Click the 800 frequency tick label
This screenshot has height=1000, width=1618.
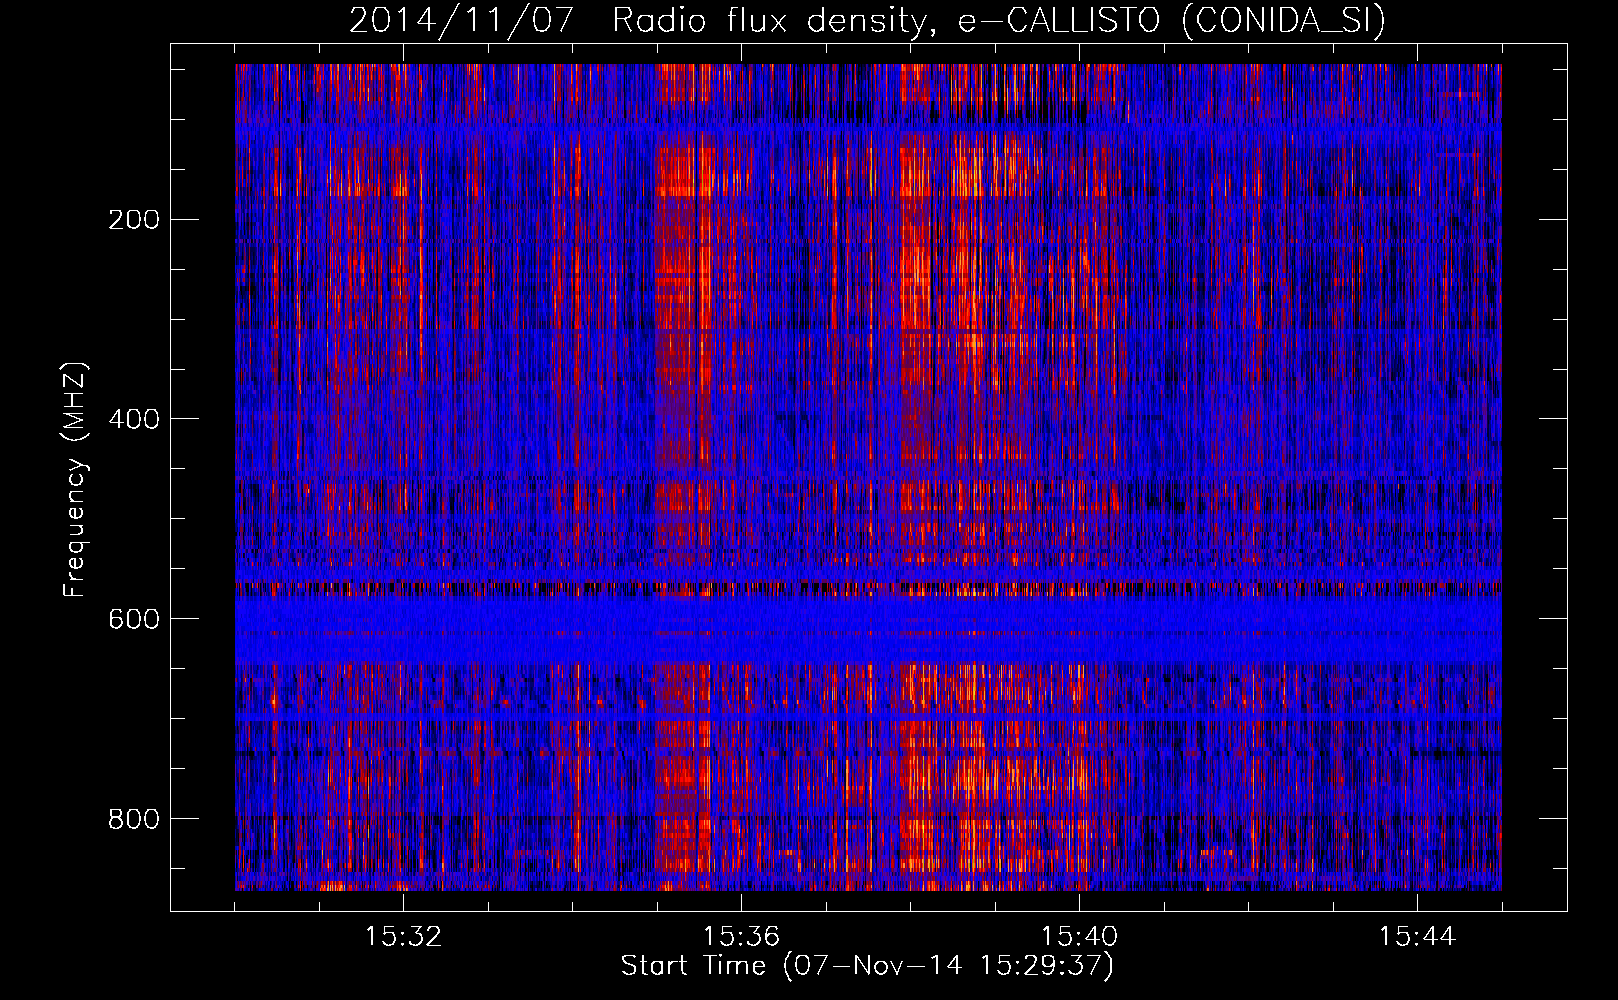pyautogui.click(x=133, y=819)
